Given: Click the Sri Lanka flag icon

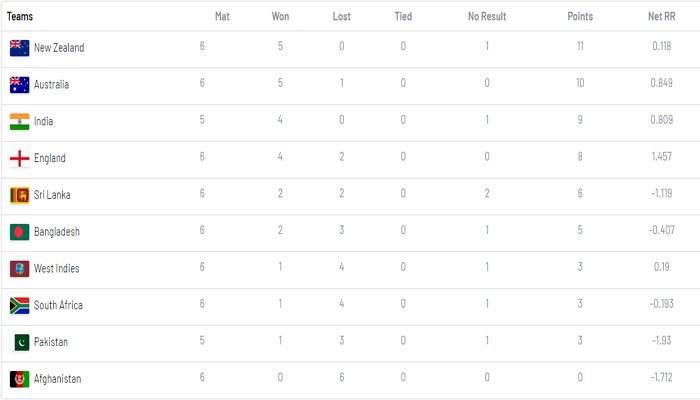Looking at the screenshot, I should 19,195.
